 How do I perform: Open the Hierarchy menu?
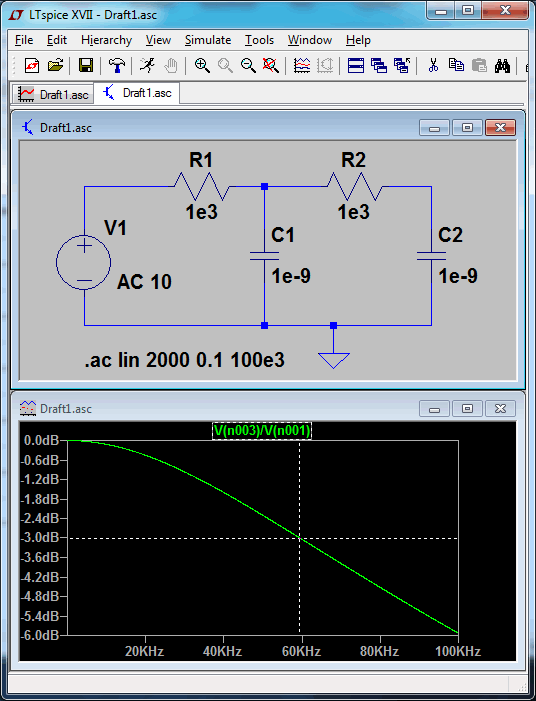point(106,40)
